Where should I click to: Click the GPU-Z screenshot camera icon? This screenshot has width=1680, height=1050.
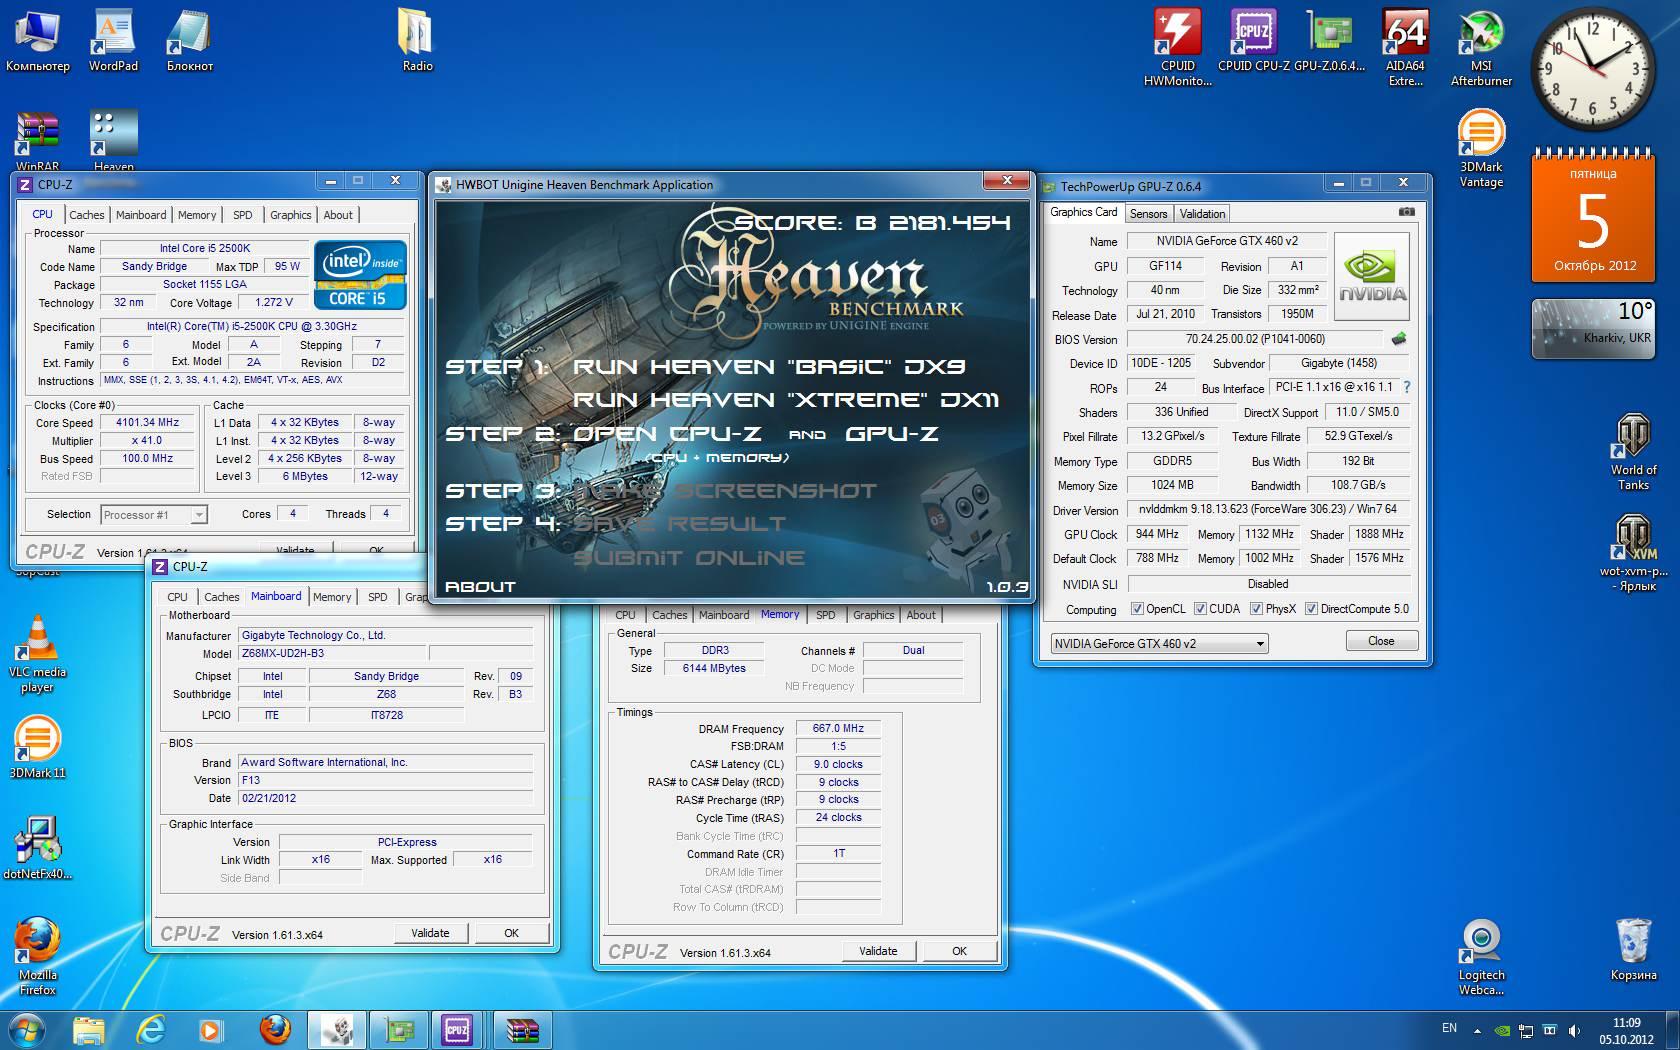[x=1407, y=212]
